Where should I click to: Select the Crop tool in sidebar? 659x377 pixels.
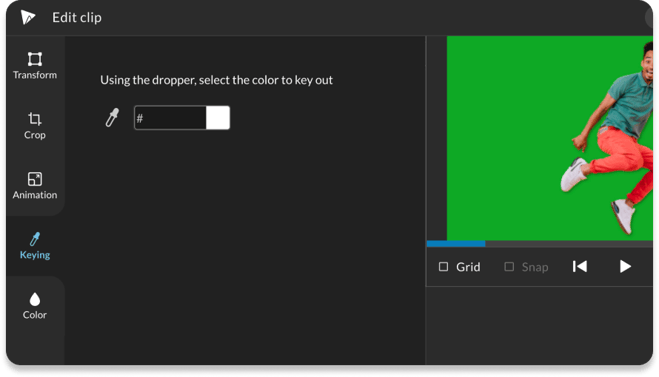35,126
